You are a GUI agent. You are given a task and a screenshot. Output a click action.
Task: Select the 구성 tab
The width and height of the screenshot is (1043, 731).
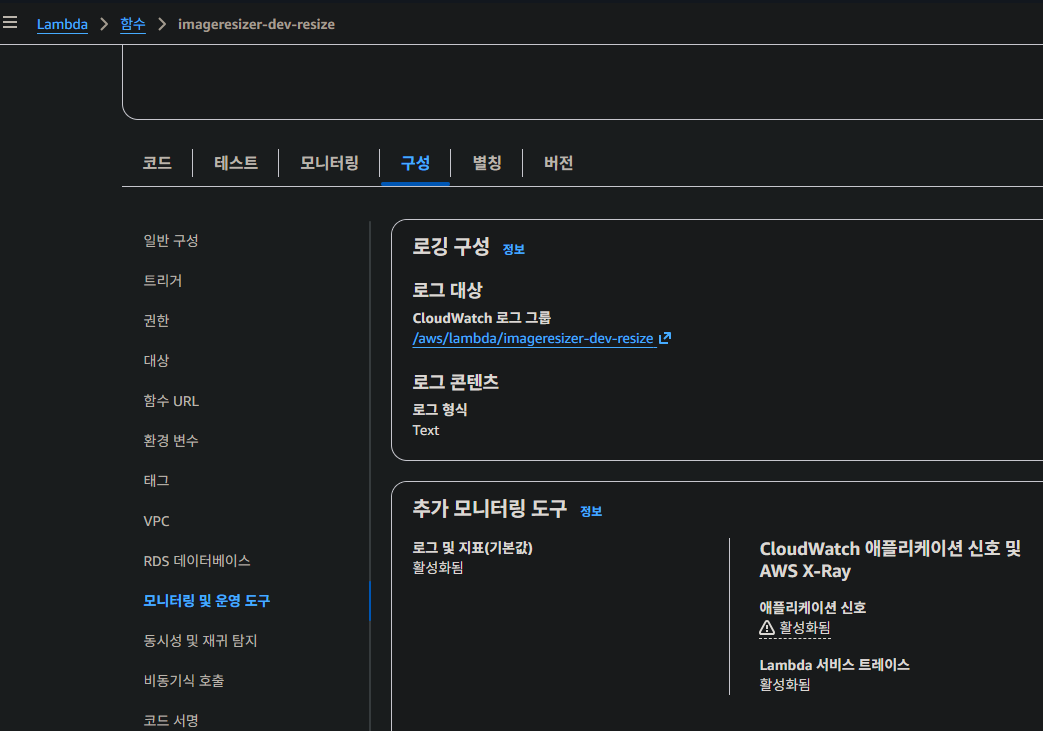[x=415, y=163]
